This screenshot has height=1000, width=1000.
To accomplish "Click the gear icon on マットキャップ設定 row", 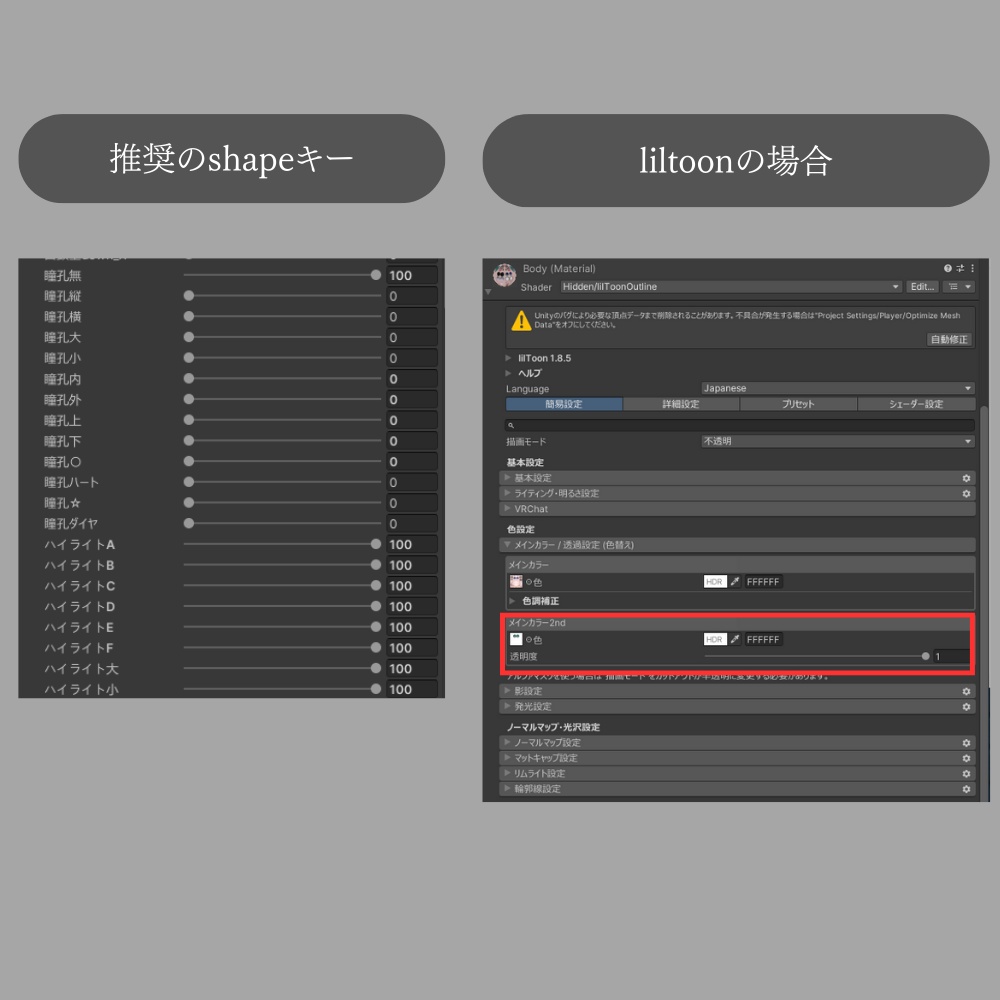I will click(x=966, y=758).
